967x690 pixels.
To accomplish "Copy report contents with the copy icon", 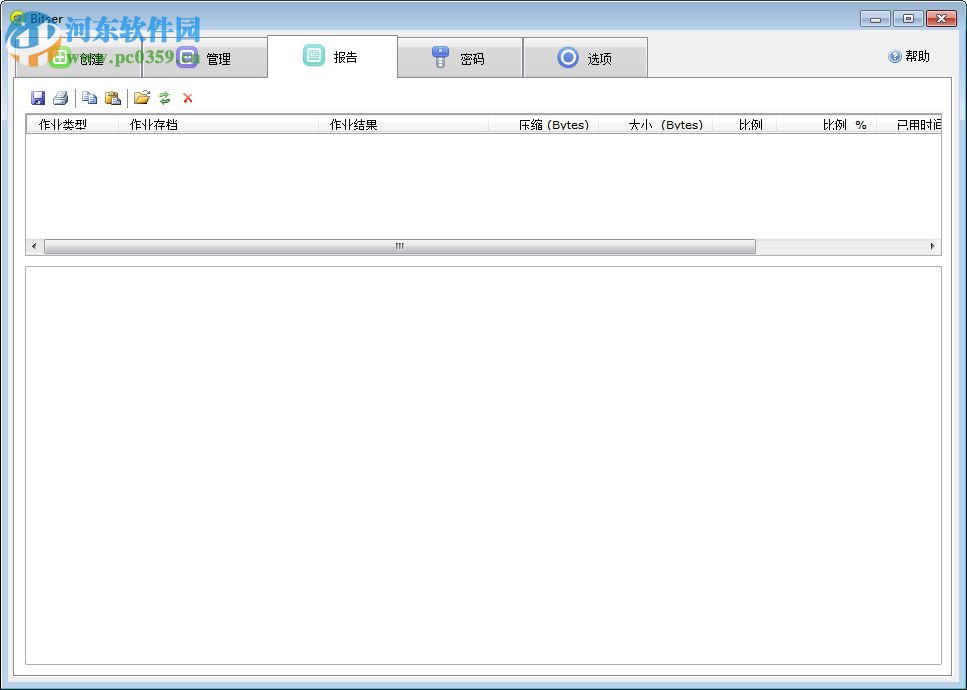I will [x=89, y=97].
